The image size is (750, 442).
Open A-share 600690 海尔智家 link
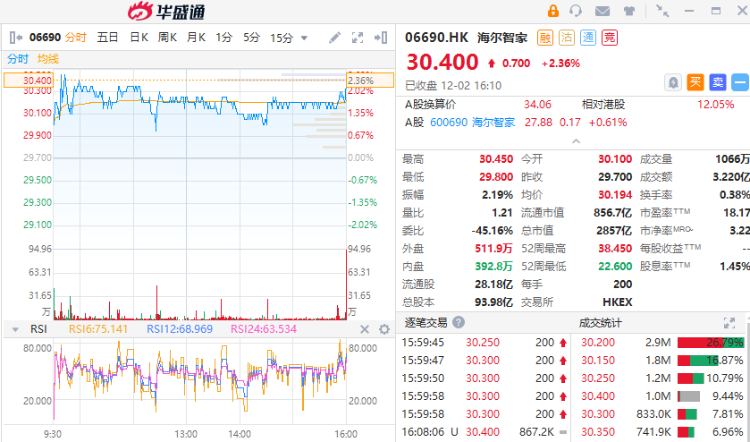coord(472,122)
